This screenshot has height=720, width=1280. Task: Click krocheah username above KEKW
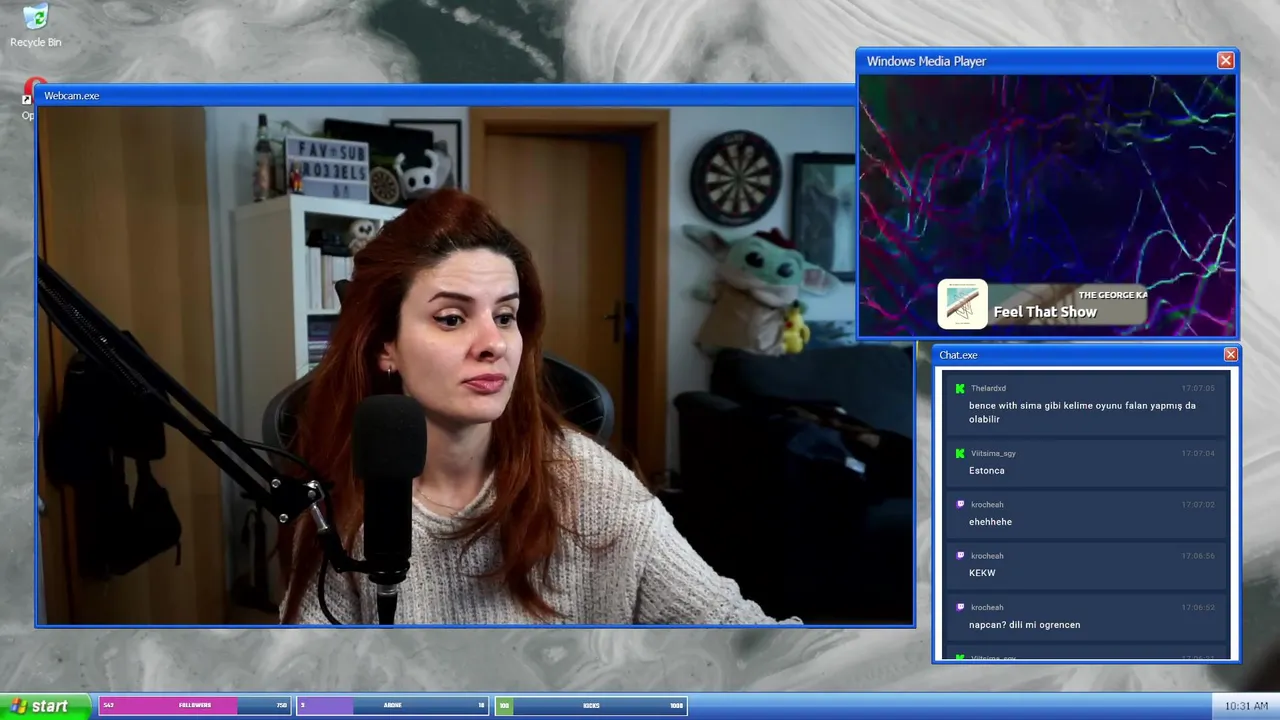point(987,555)
